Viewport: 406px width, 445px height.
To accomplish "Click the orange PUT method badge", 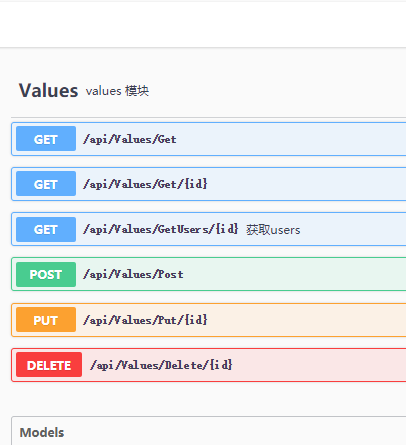I will (46, 320).
